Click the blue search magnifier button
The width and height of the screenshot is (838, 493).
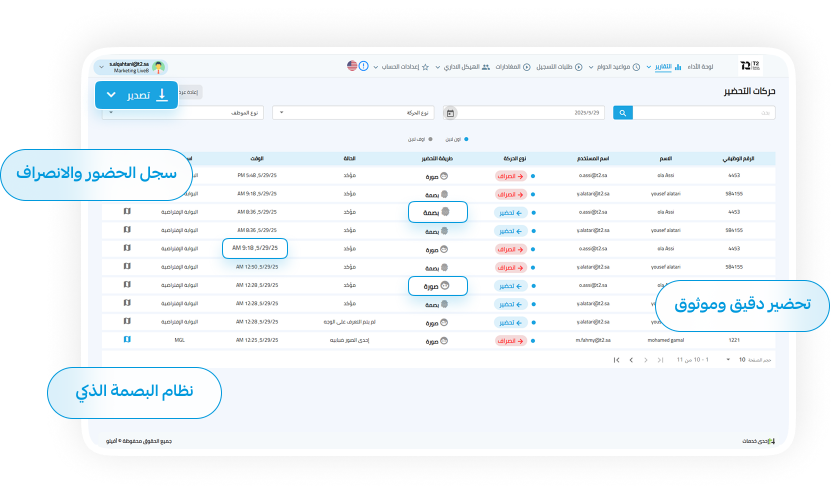623,113
